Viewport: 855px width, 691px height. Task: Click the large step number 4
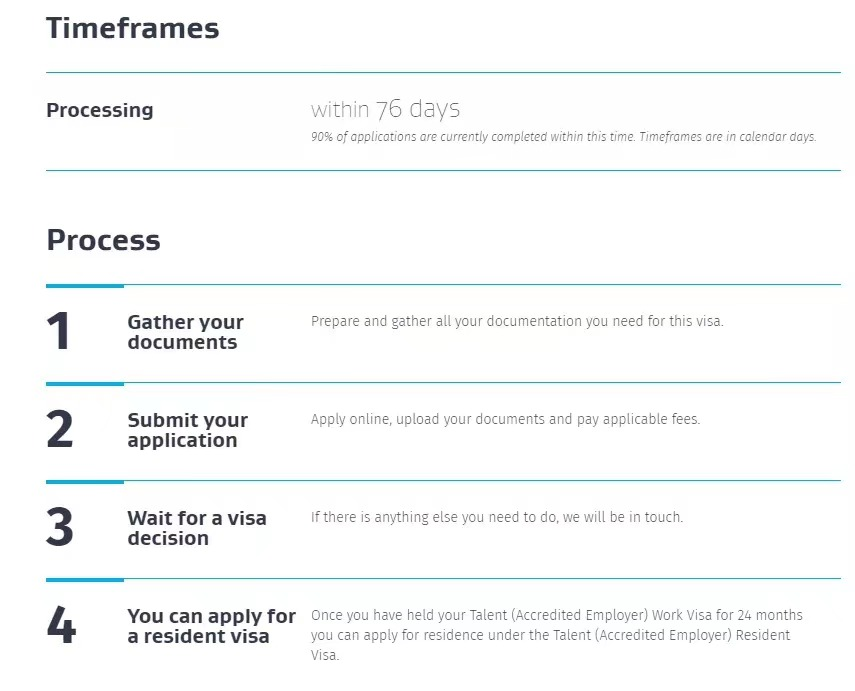[61, 626]
